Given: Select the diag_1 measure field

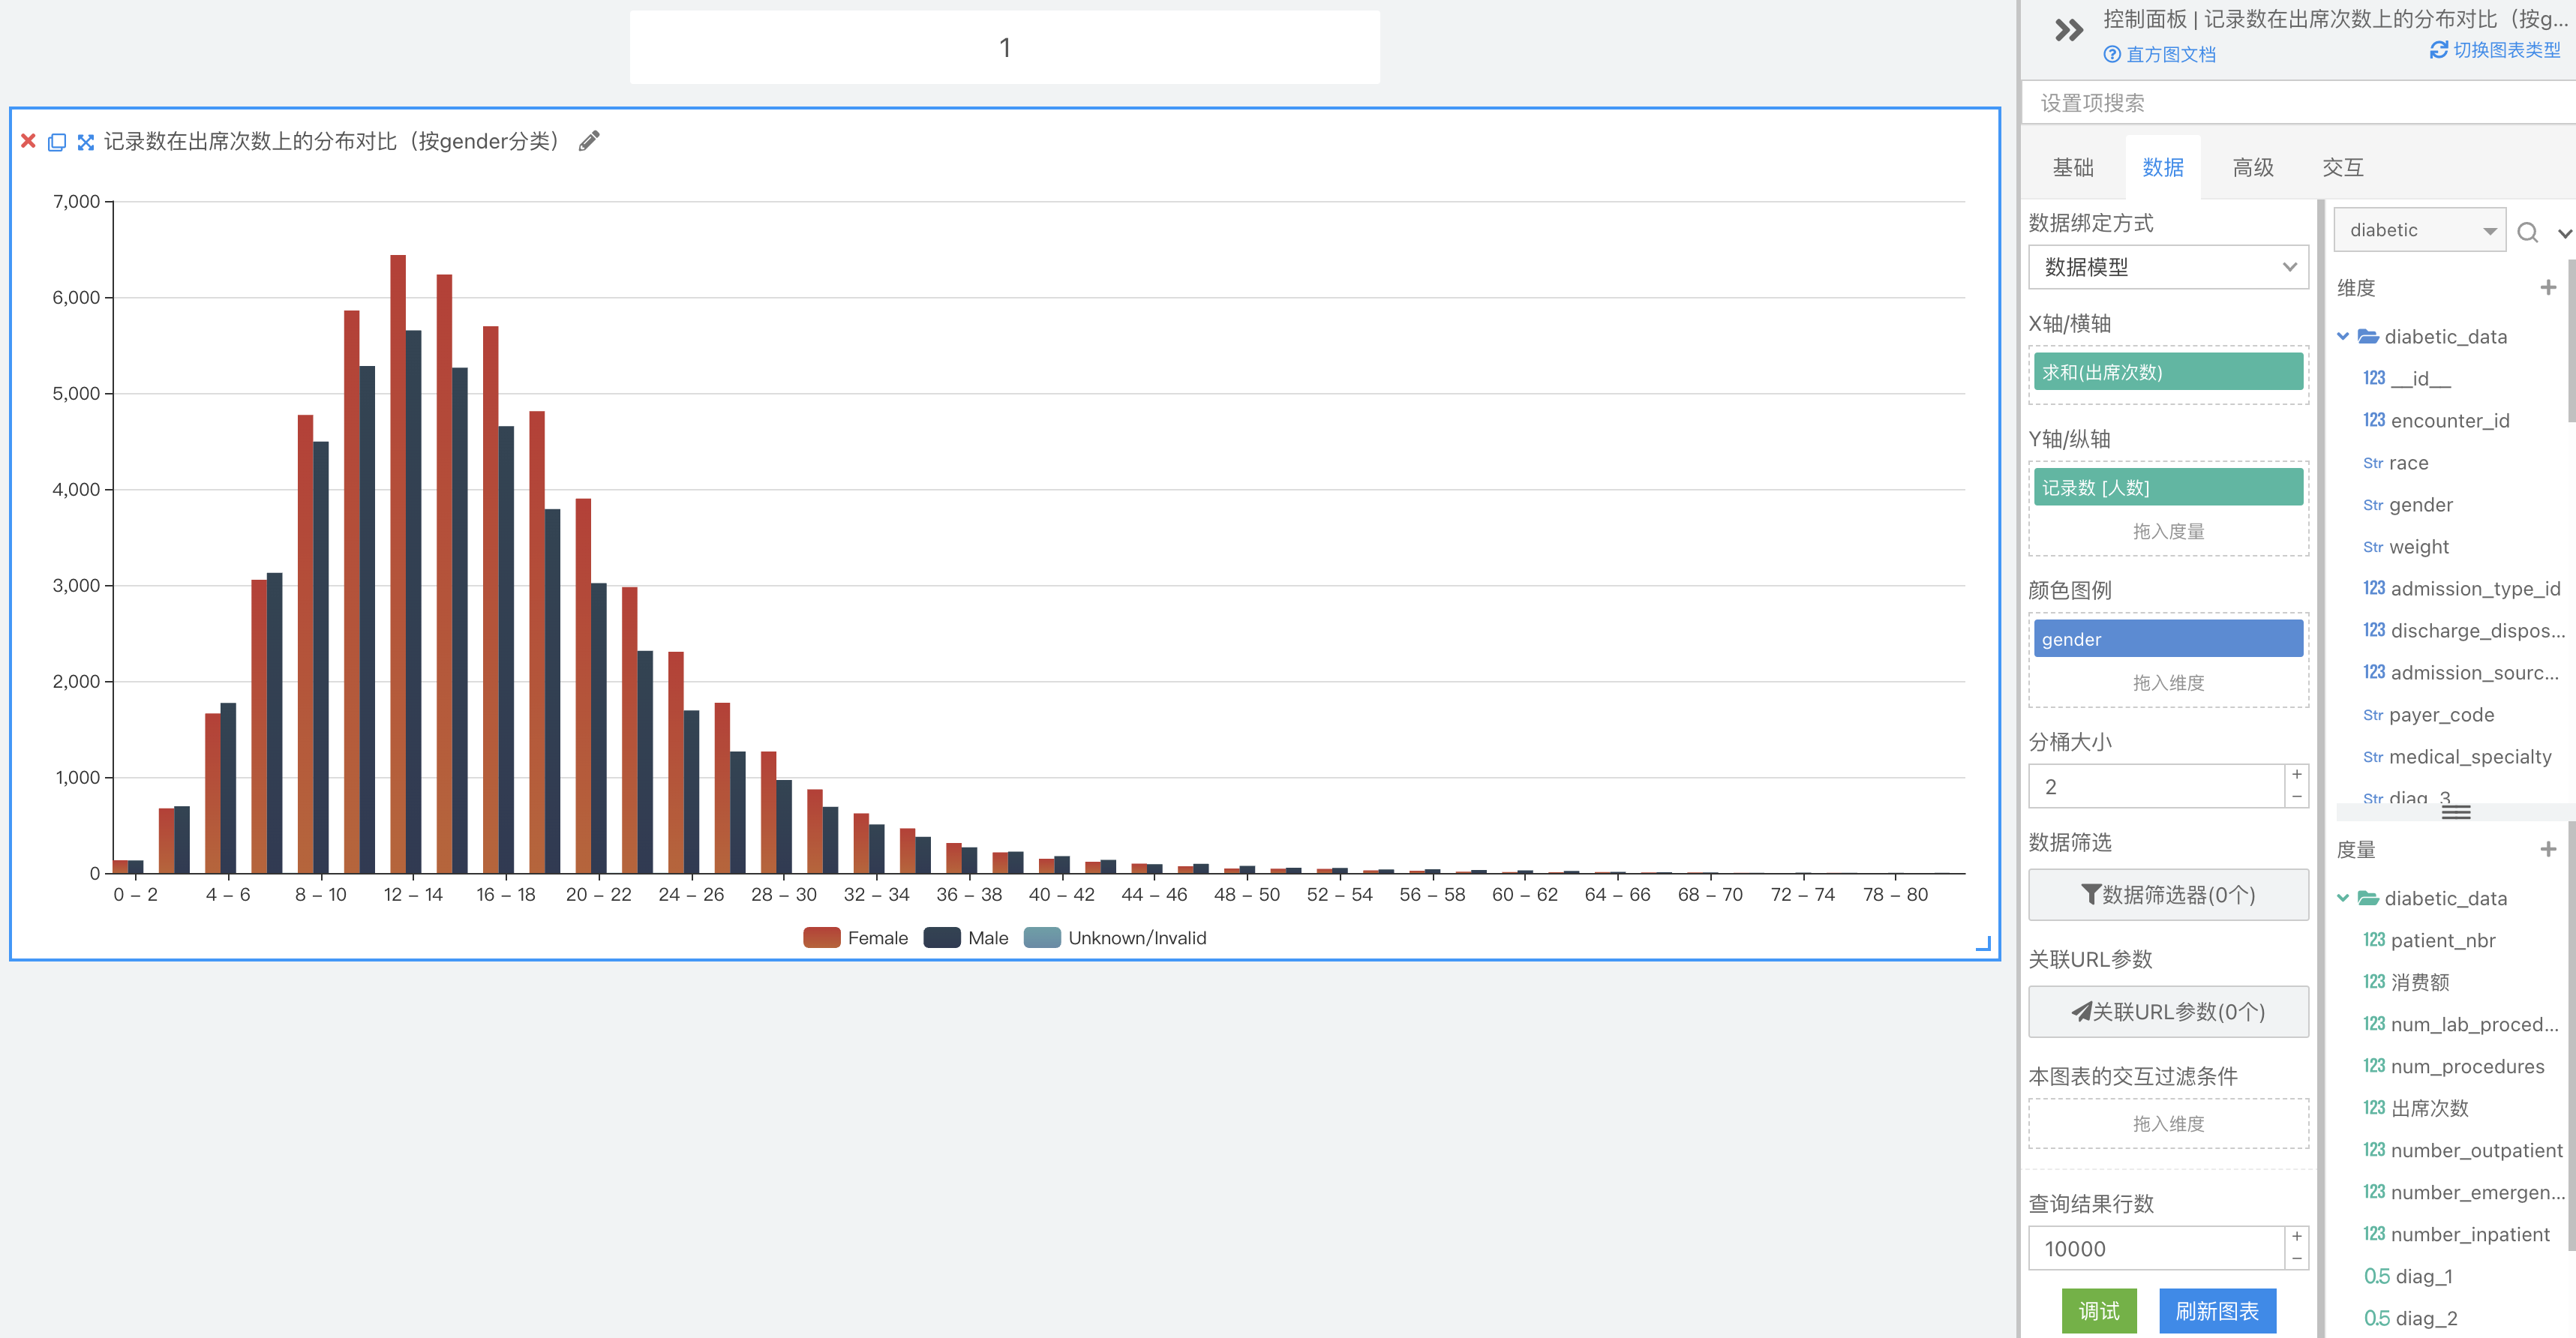Looking at the screenshot, I should click(2407, 1276).
